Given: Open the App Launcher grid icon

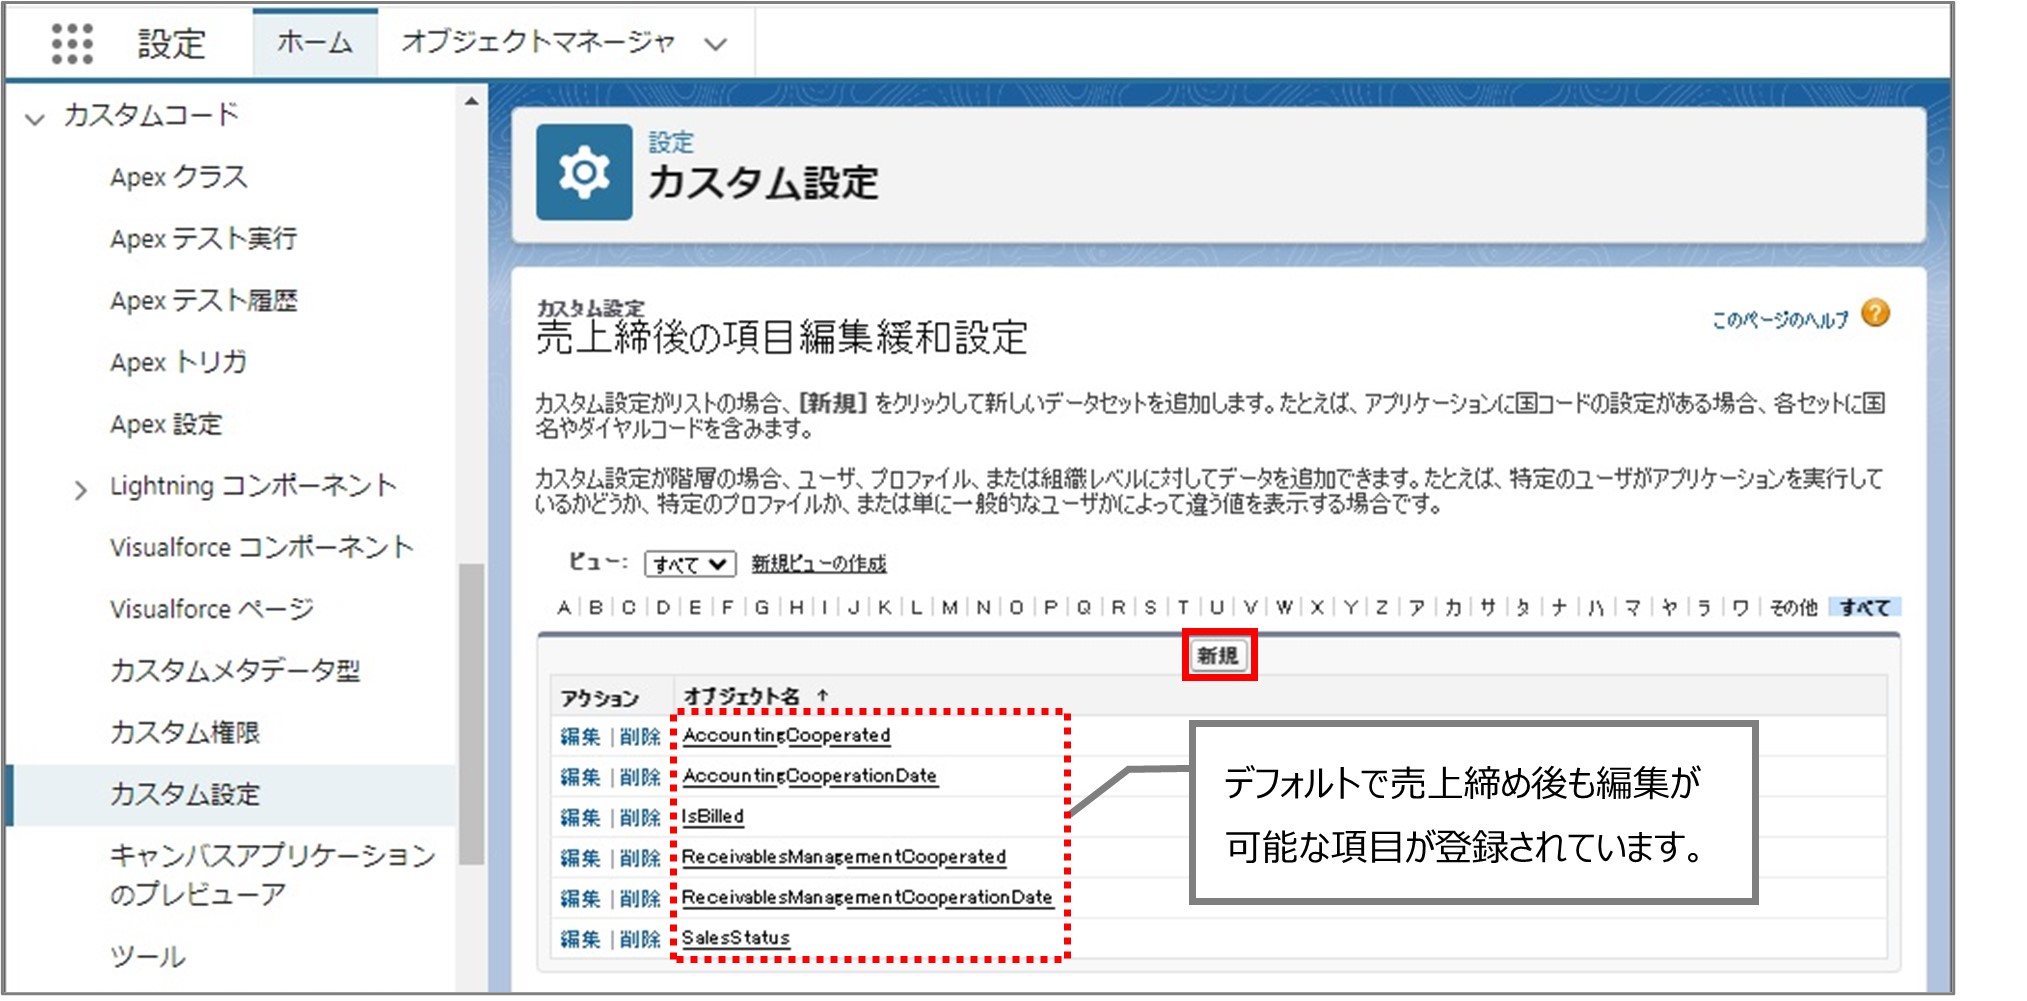Looking at the screenshot, I should tap(71, 43).
